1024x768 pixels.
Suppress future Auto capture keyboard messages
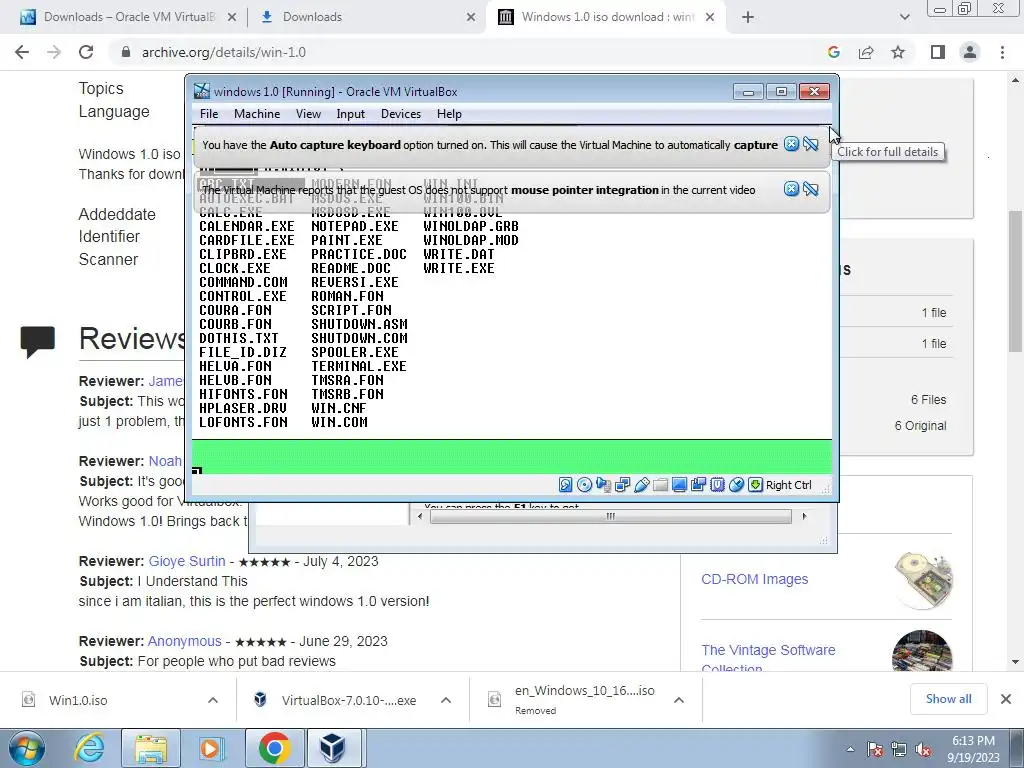(810, 144)
